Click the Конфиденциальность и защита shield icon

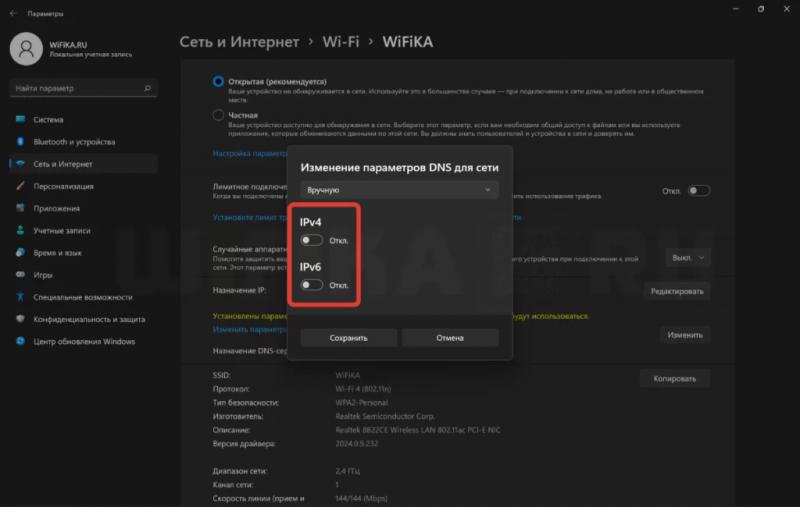20,319
